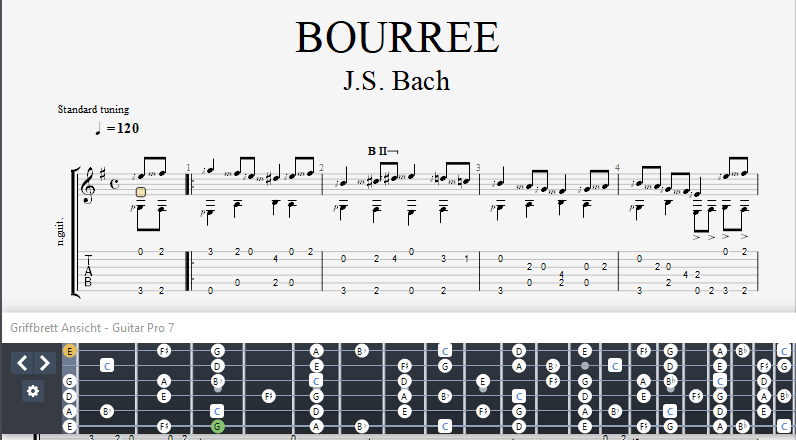Click the G at third fret, high E string
Image resolution: width=796 pixels, height=440 pixels.
pyautogui.click(x=217, y=351)
